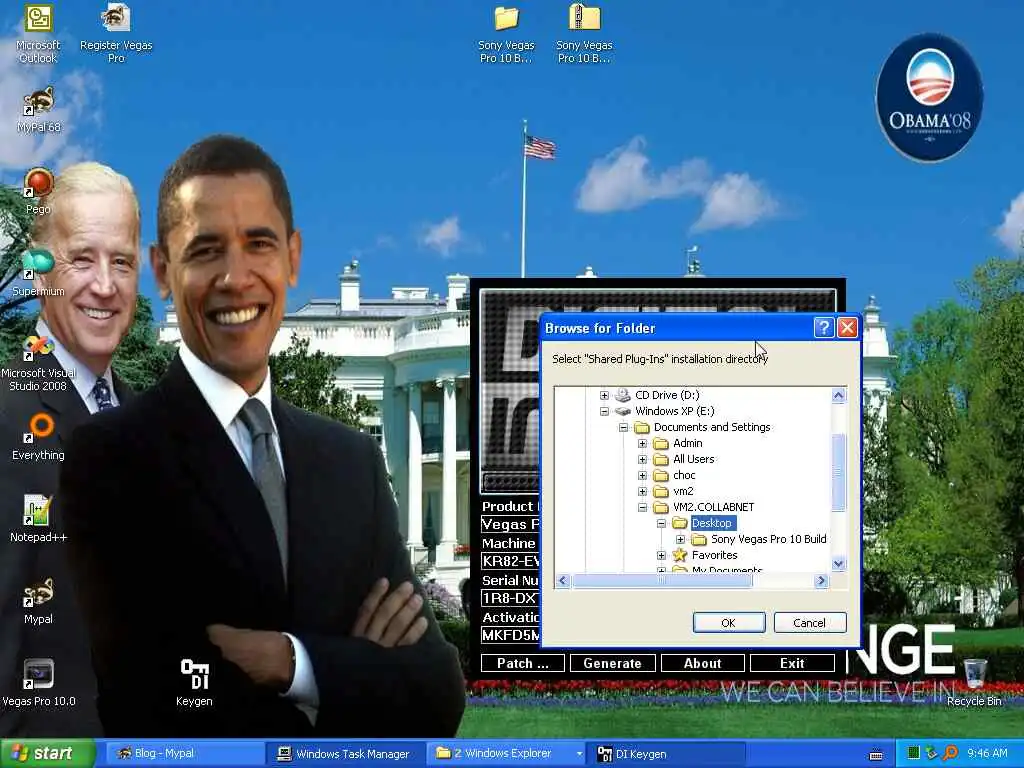The width and height of the screenshot is (1024, 768).
Task: Select the Microsoft Visual Studio 2008 shortcut
Action: (38, 362)
